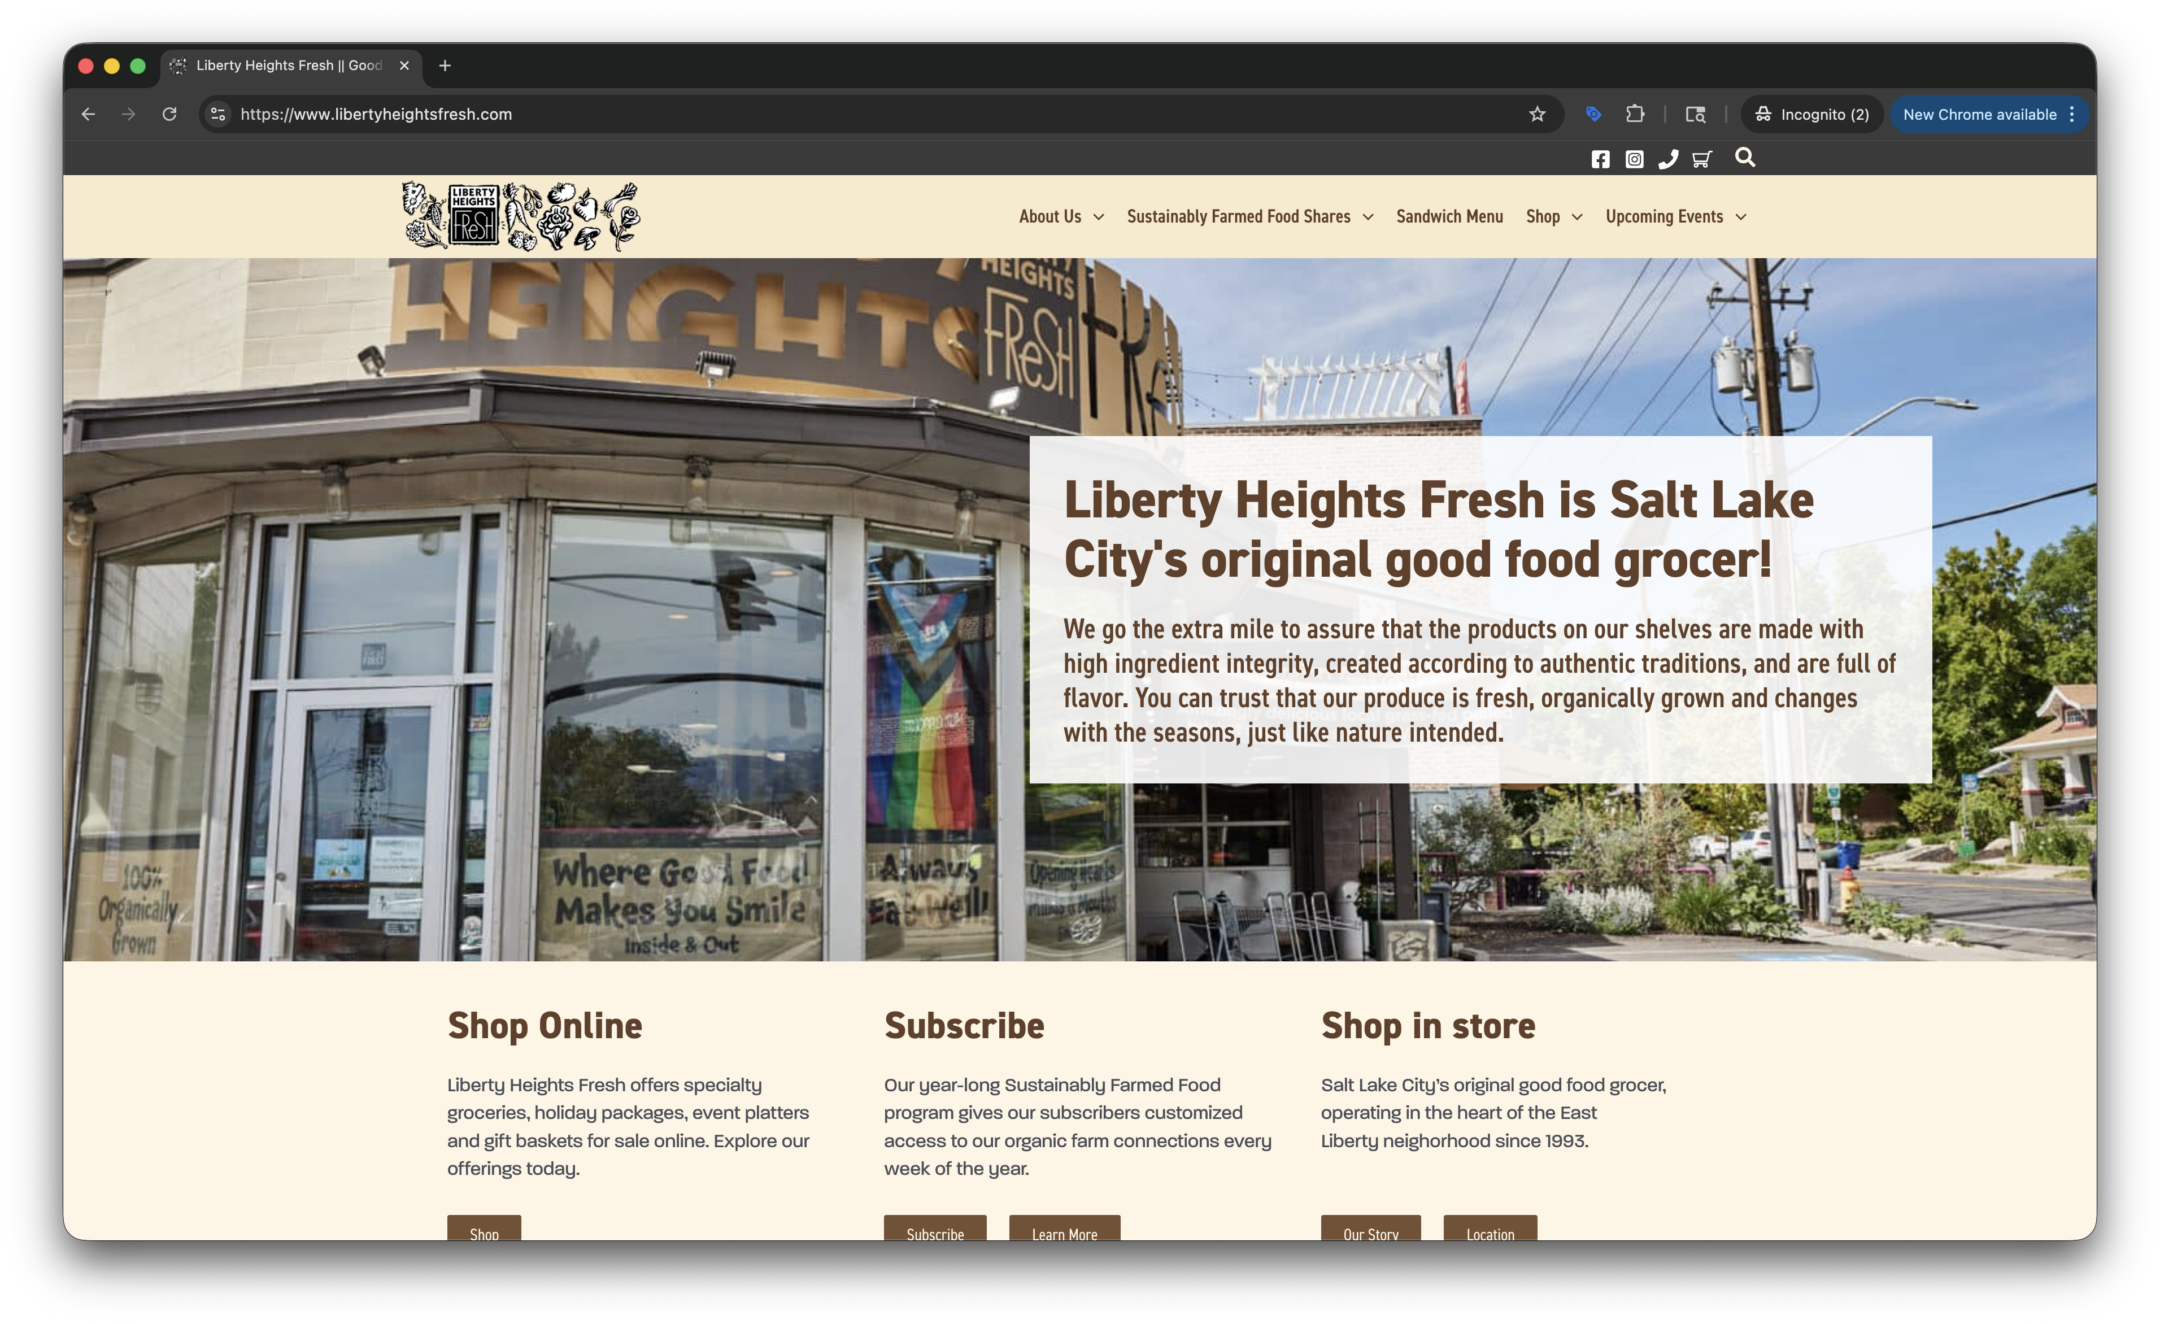This screenshot has width=2160, height=1324.
Task: Open the Chrome three-dot menu
Action: click(x=2072, y=114)
